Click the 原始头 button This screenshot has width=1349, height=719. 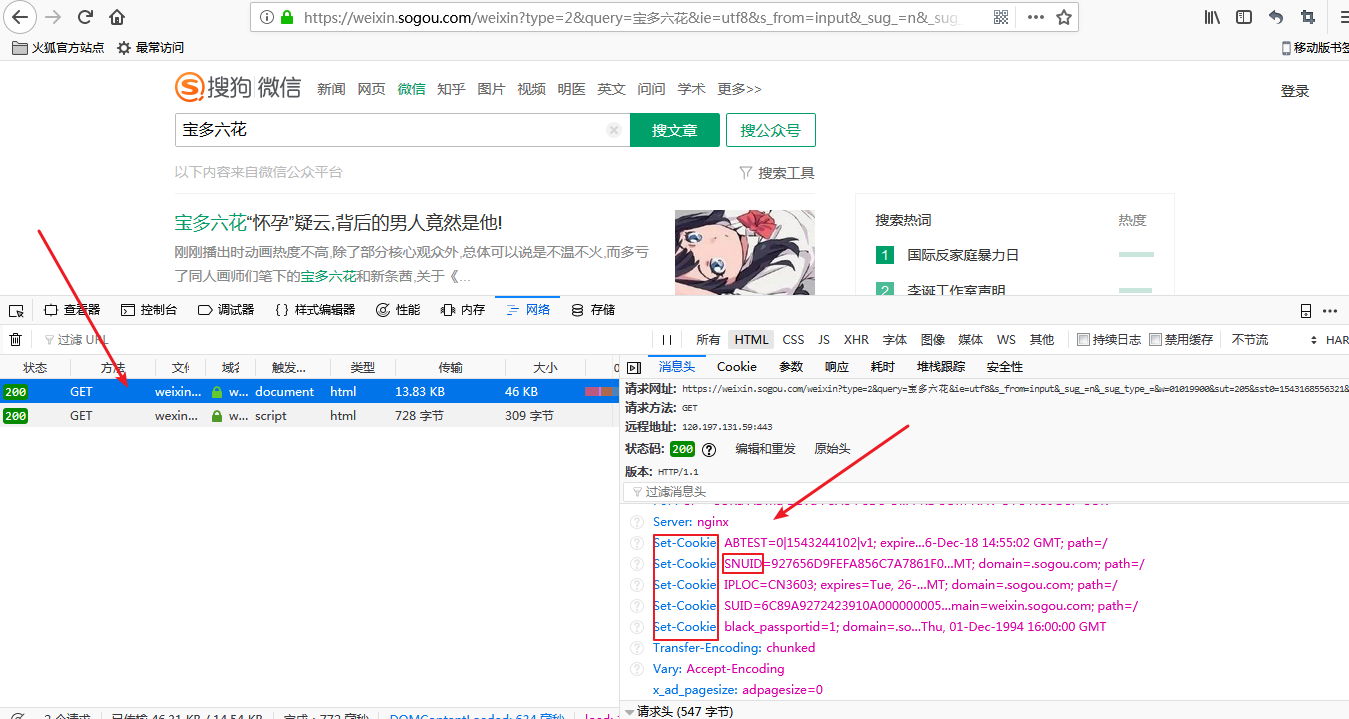click(x=833, y=449)
